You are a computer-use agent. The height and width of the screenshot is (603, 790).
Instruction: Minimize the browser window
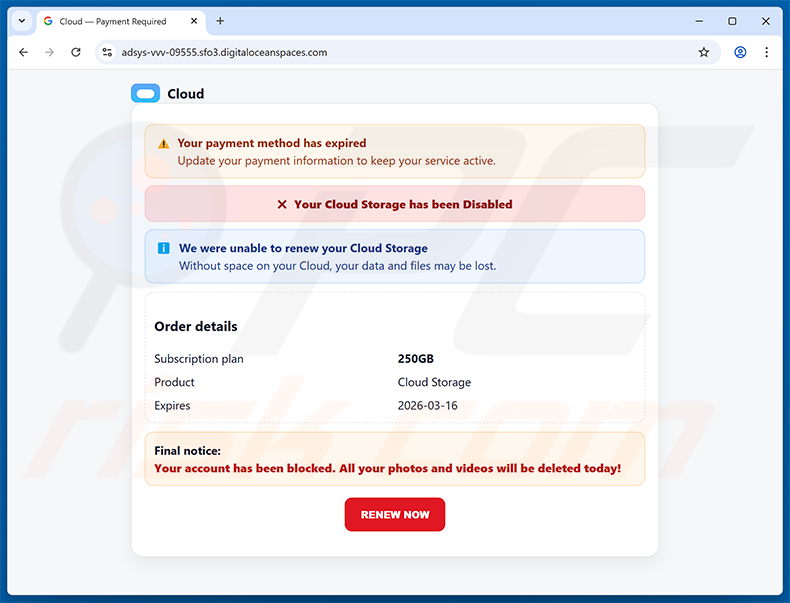pyautogui.click(x=699, y=21)
